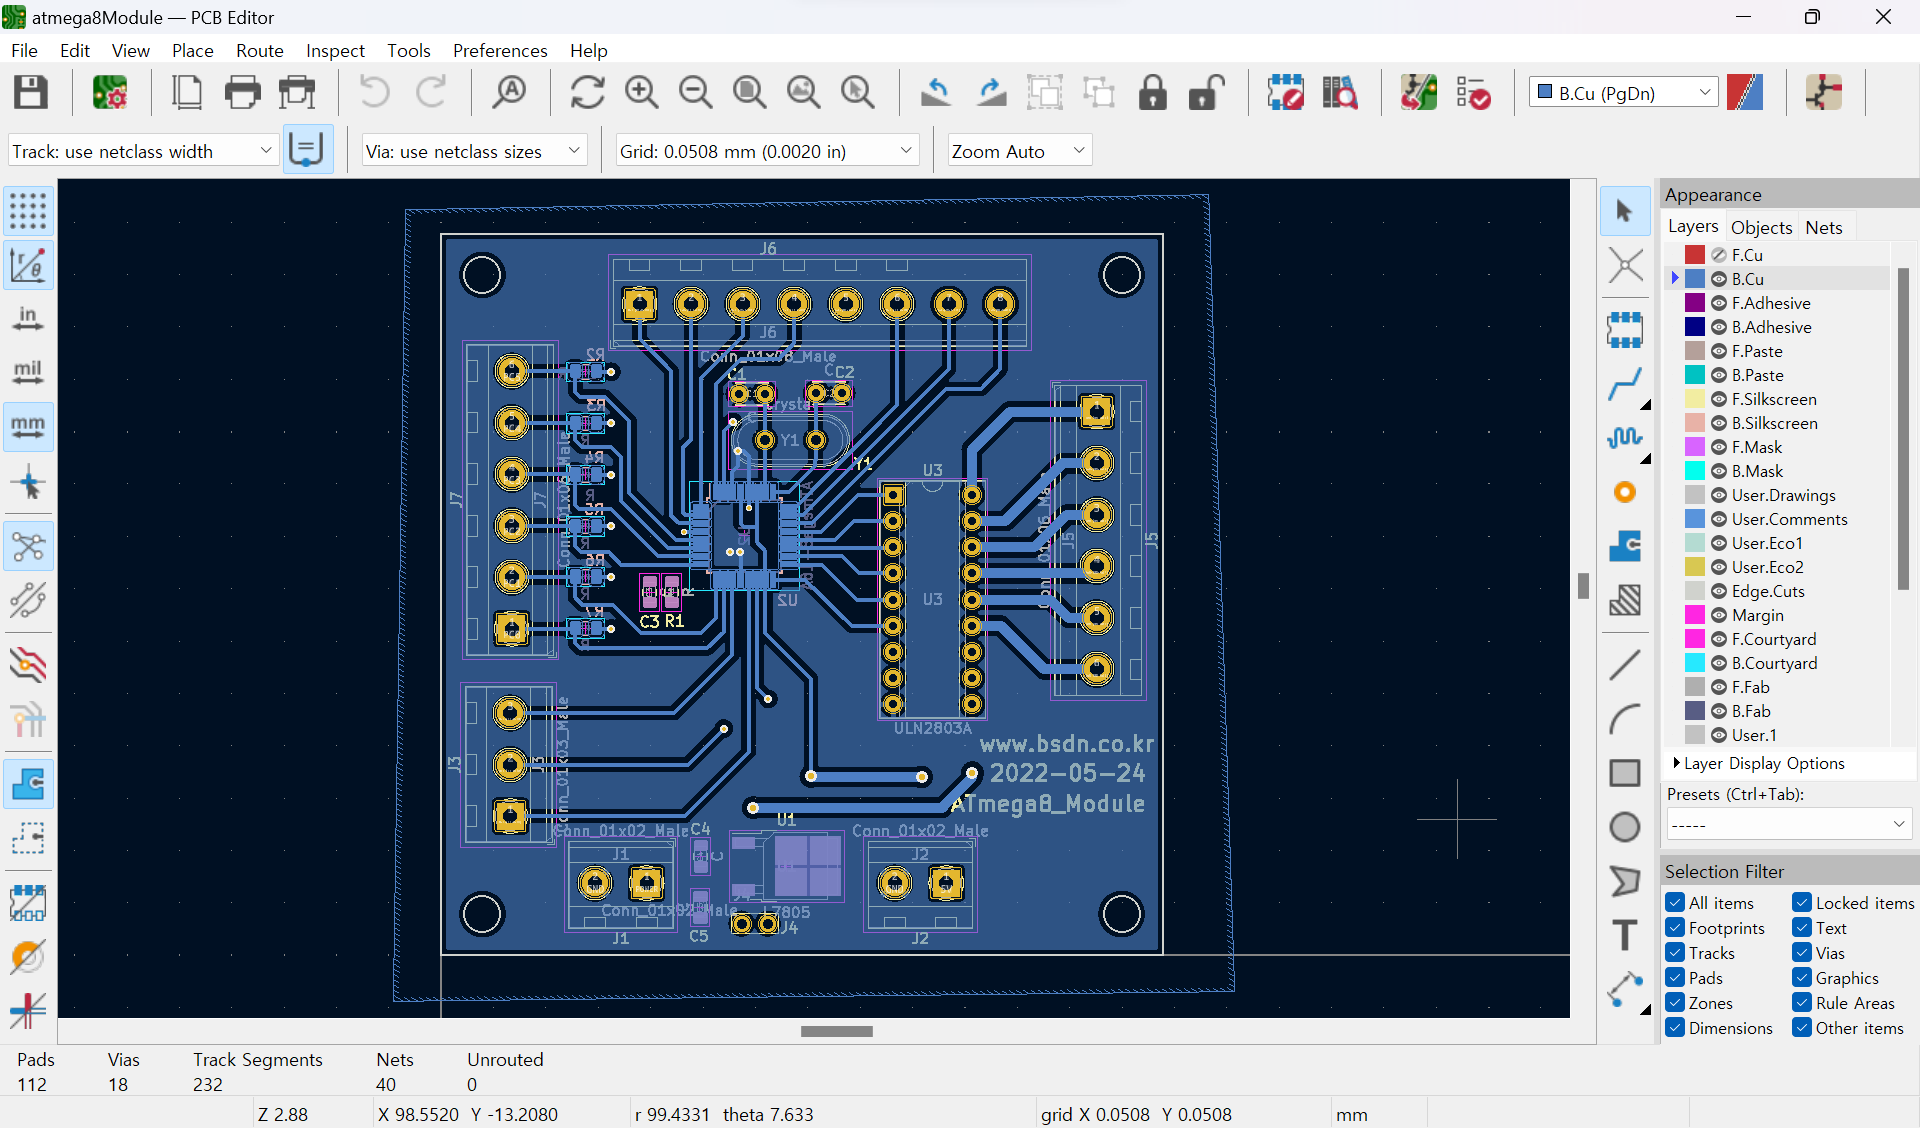1920x1128 pixels.
Task: Select the Add footprint tool
Action: (x=1625, y=330)
